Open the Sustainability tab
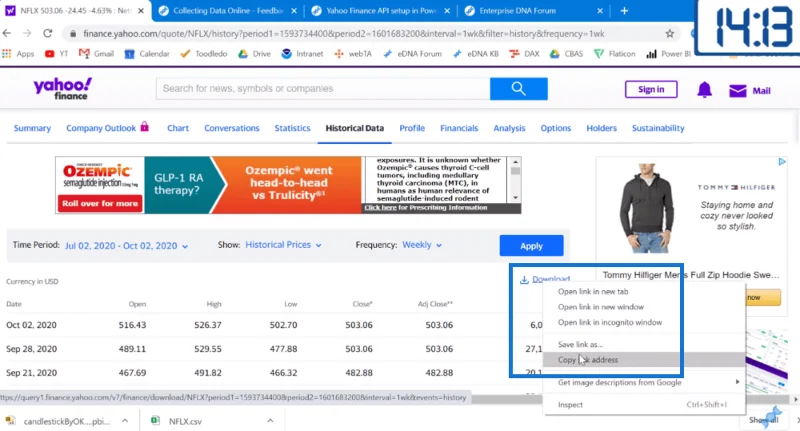This screenshot has height=431, width=800. [x=658, y=128]
